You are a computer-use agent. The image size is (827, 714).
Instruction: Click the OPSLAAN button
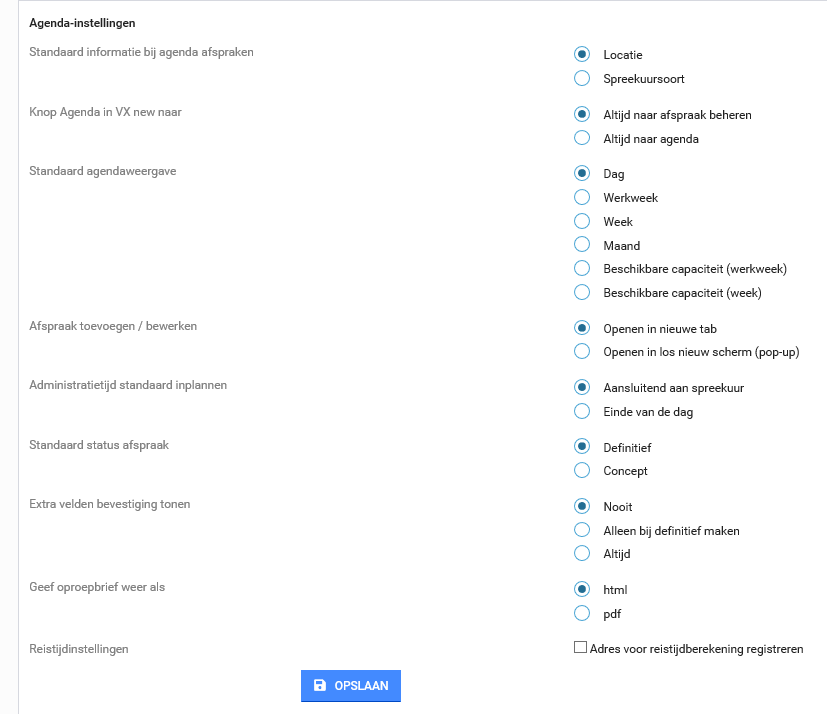tap(351, 686)
